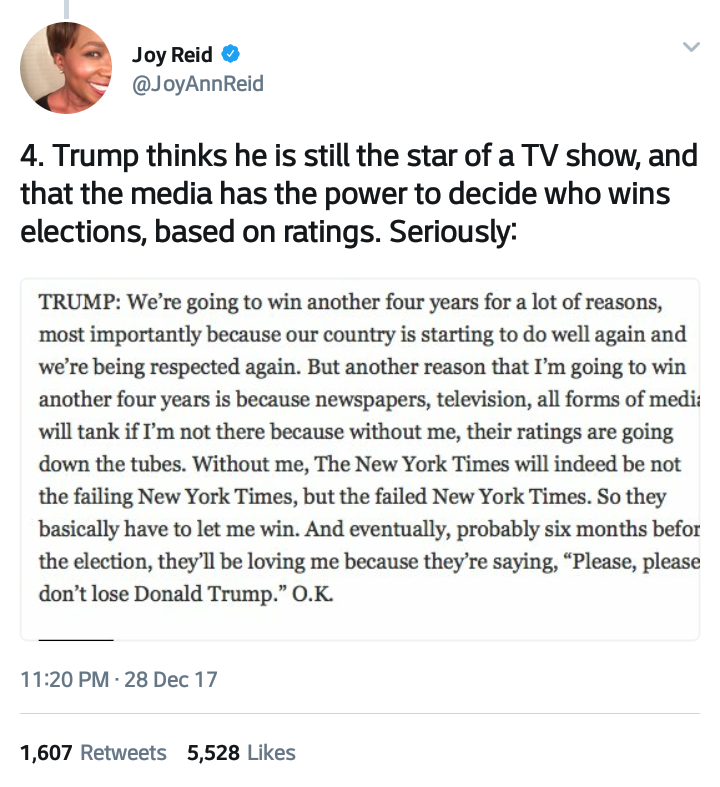720x787 pixels.
Task: Open Joy Reid's profile photo
Action: click(66, 68)
